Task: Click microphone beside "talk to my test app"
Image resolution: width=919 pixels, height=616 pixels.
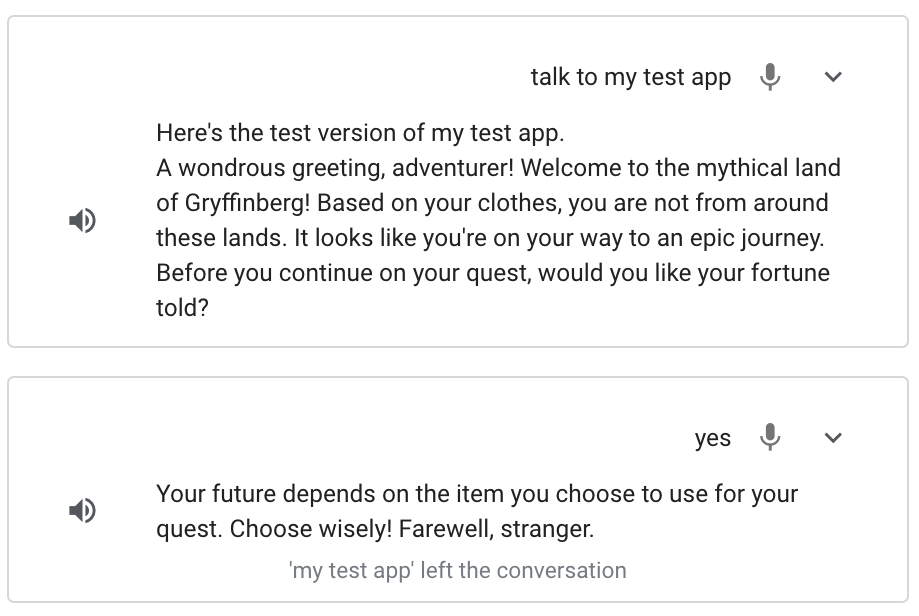Action: (x=770, y=77)
